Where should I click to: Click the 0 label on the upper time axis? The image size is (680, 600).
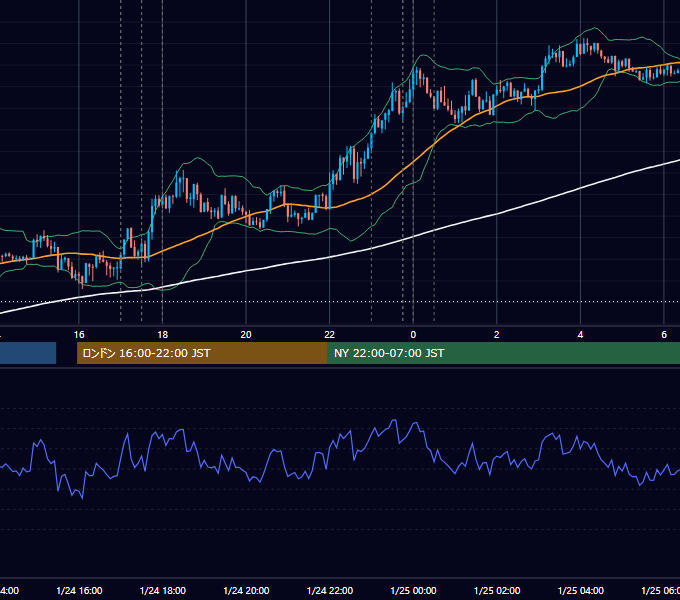[x=413, y=335]
